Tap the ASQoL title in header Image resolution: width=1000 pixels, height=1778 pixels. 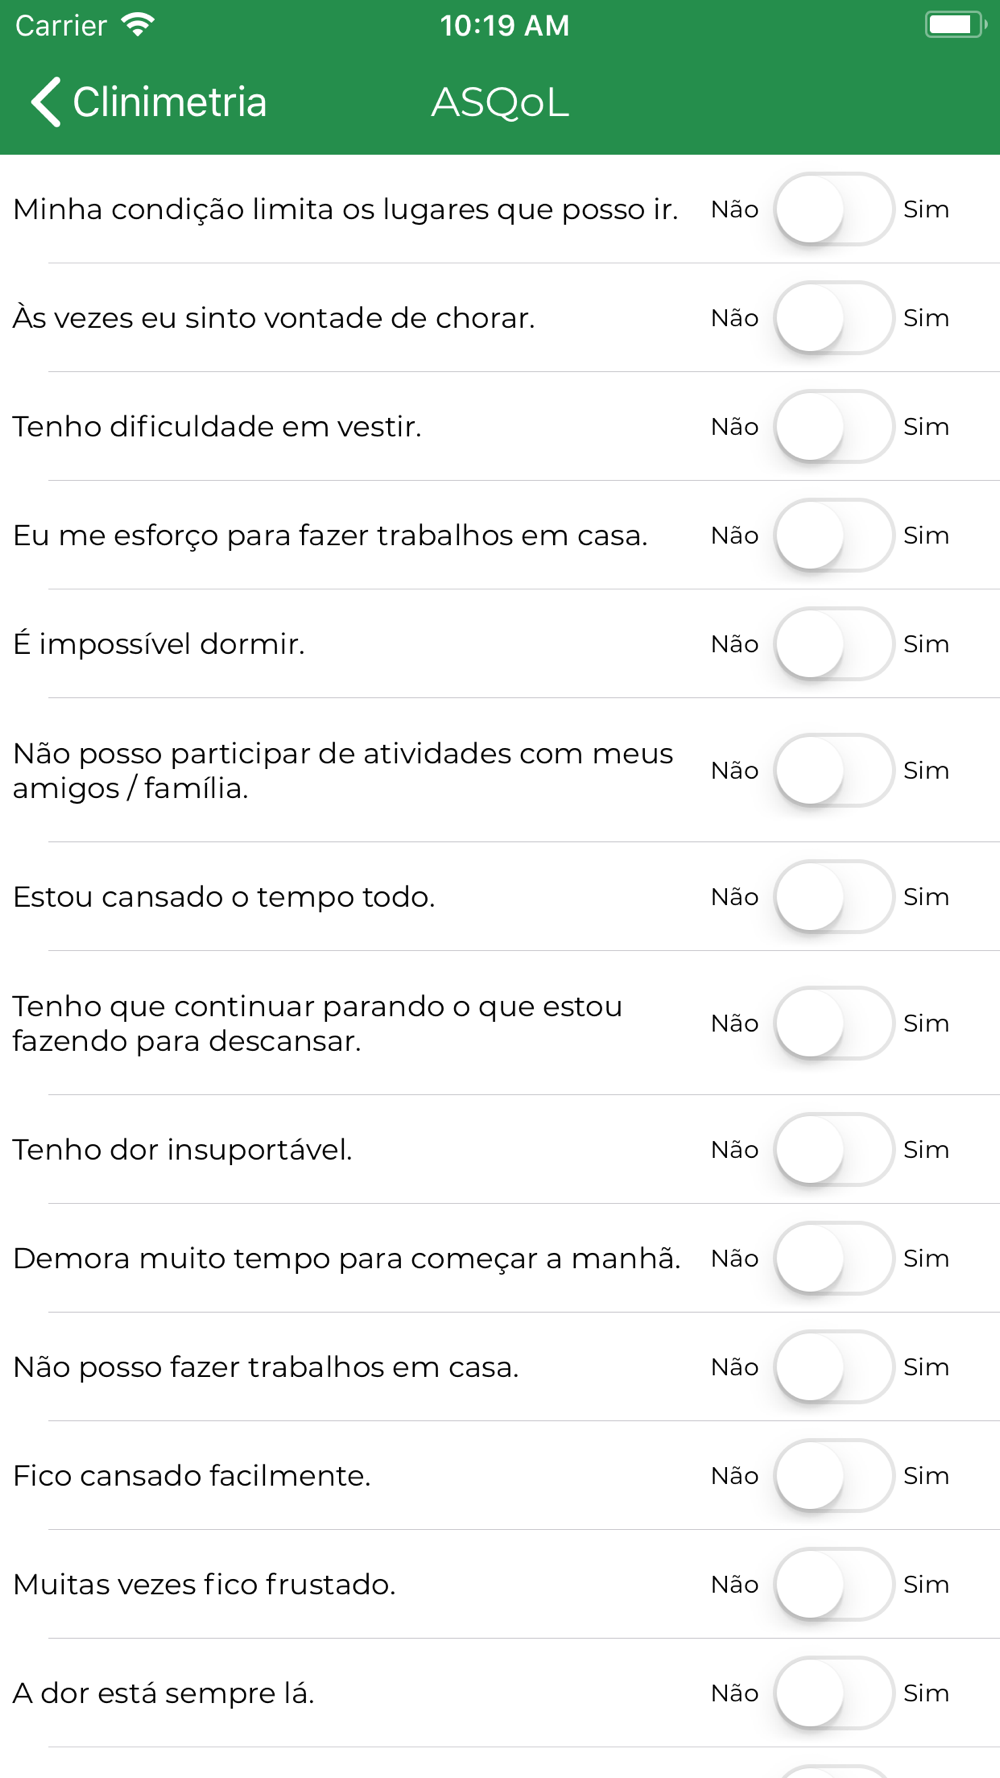(500, 102)
